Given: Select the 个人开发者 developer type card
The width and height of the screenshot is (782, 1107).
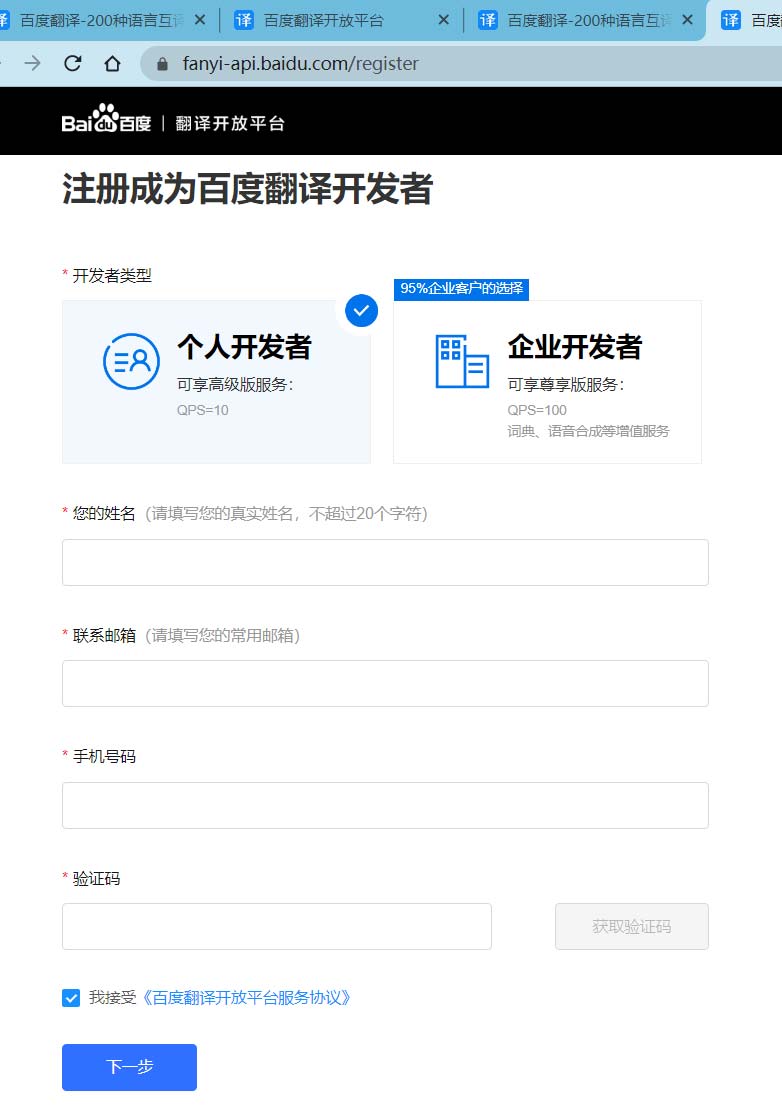Looking at the screenshot, I should [216, 382].
